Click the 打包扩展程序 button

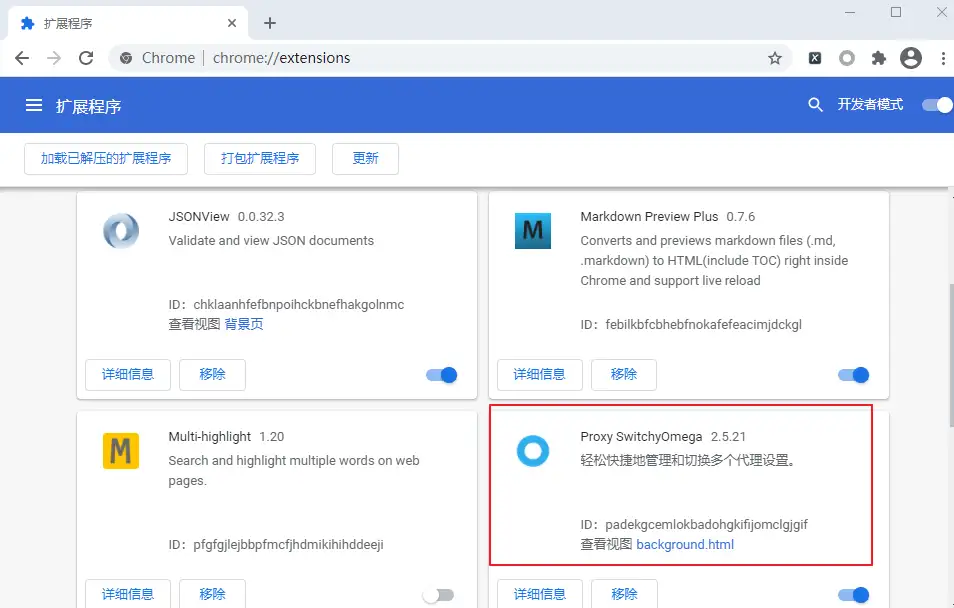(x=260, y=158)
